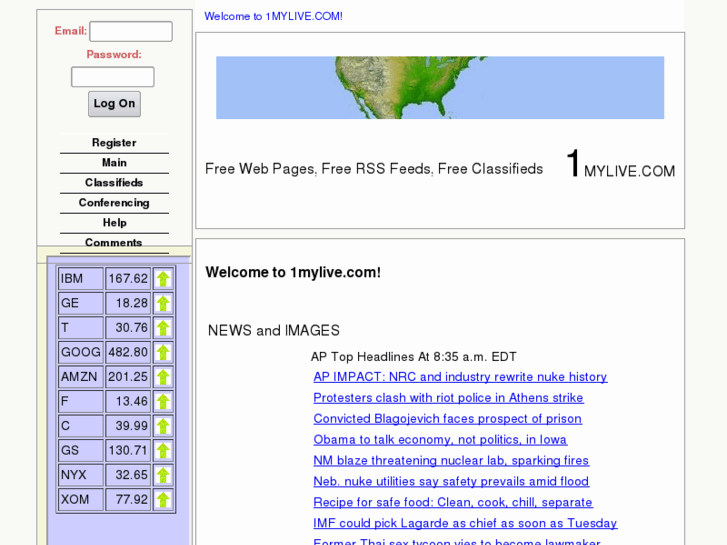
Task: Go to Main in the sidebar
Action: click(x=114, y=163)
